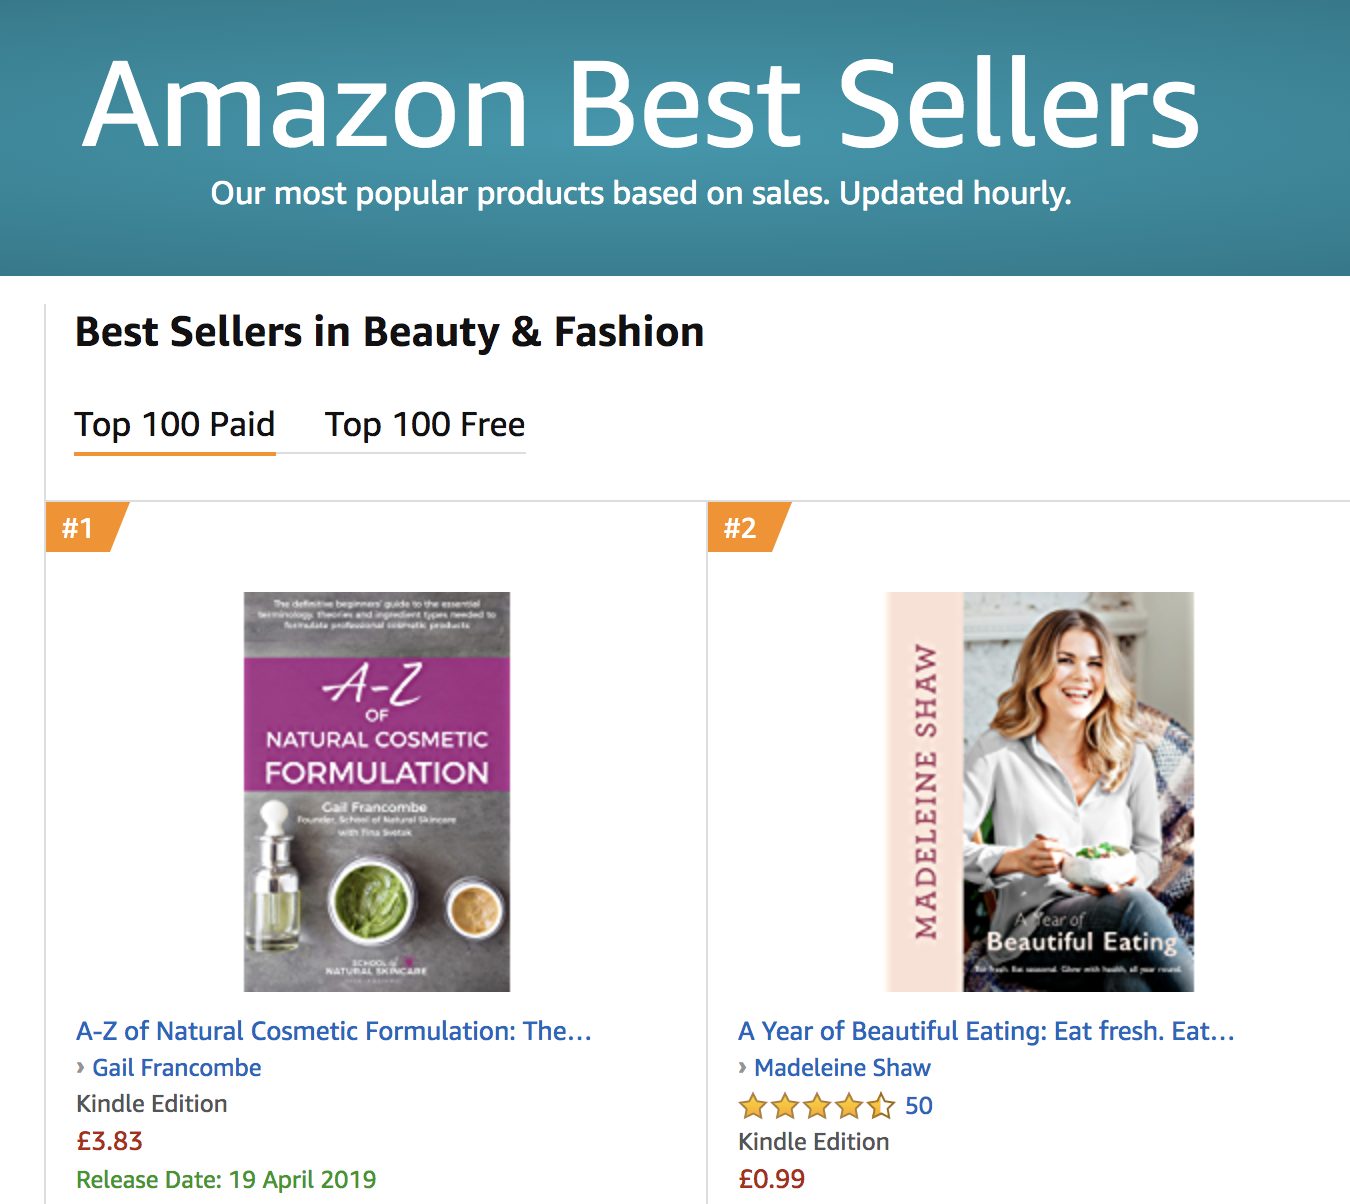Visit author Gail Francombe's page
This screenshot has height=1204, width=1350.
coord(177,1068)
